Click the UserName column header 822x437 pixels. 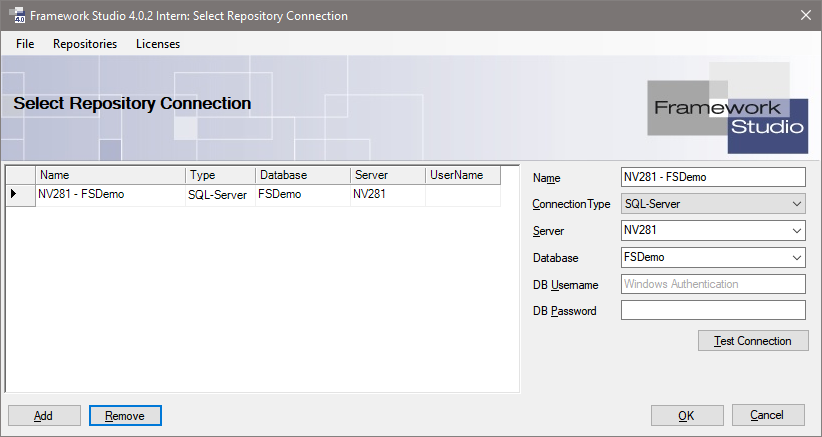(463, 175)
